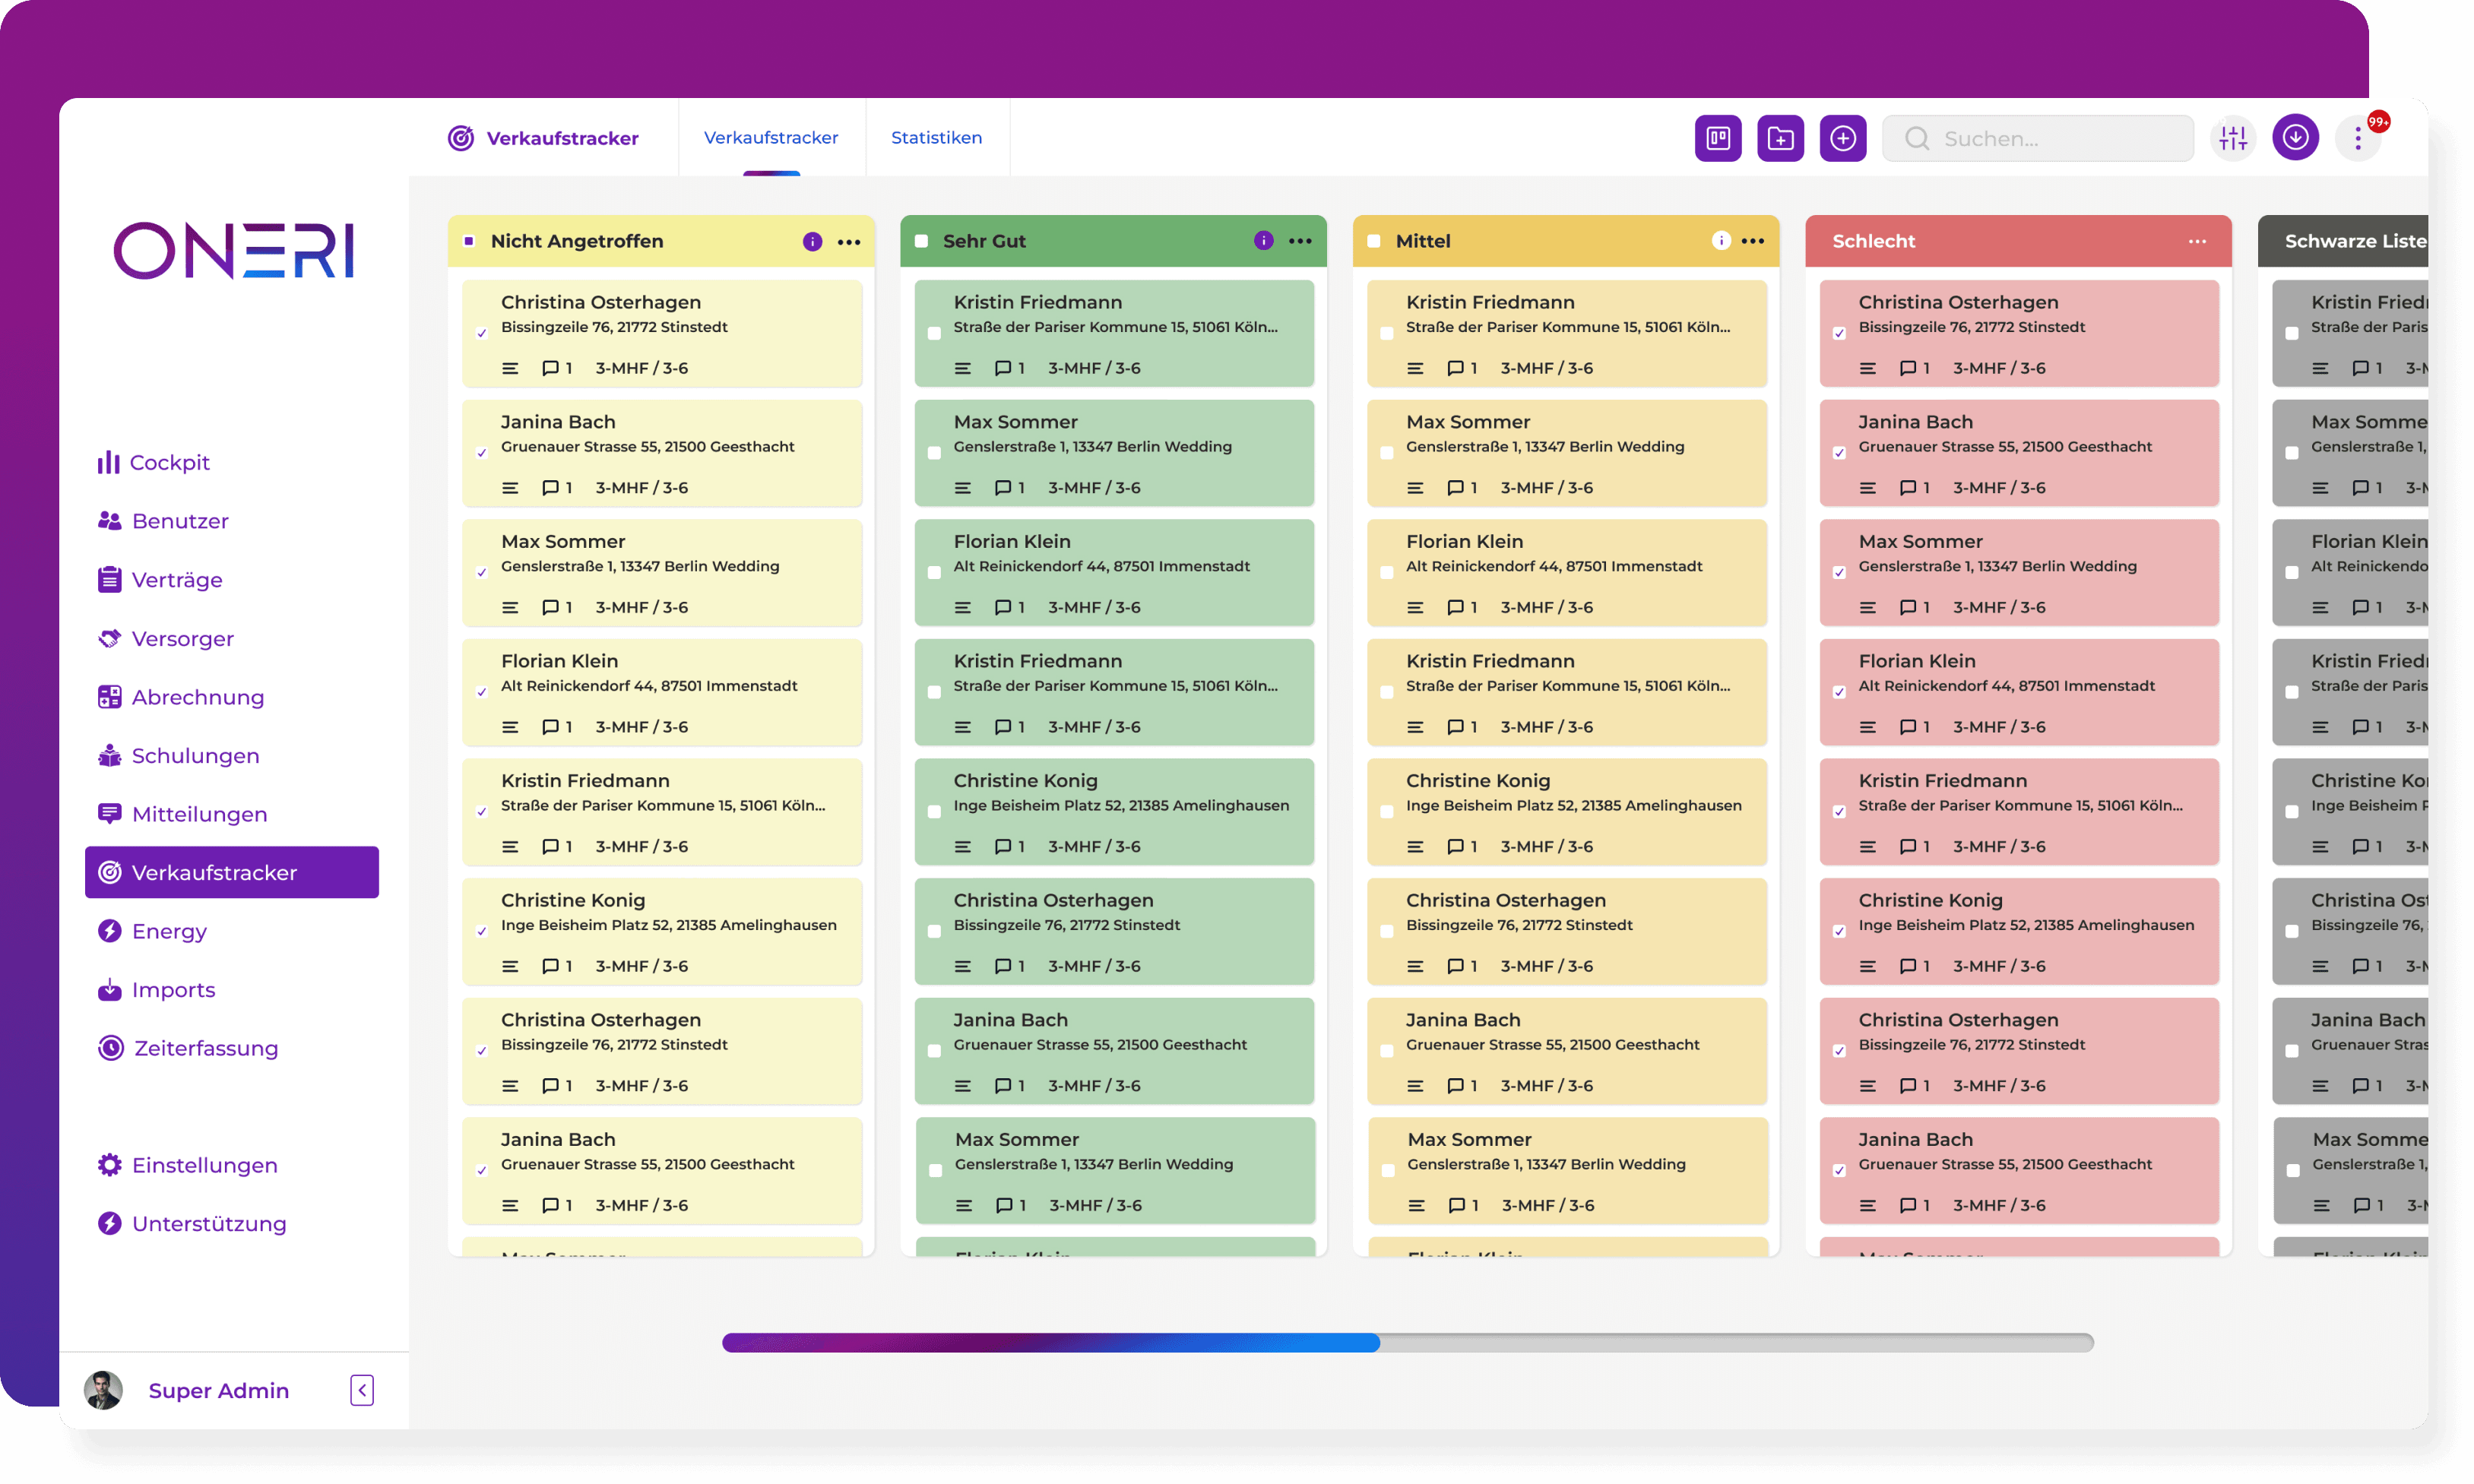Click the add folder icon in toolbar
This screenshot has height=1484, width=2474.
click(1780, 138)
